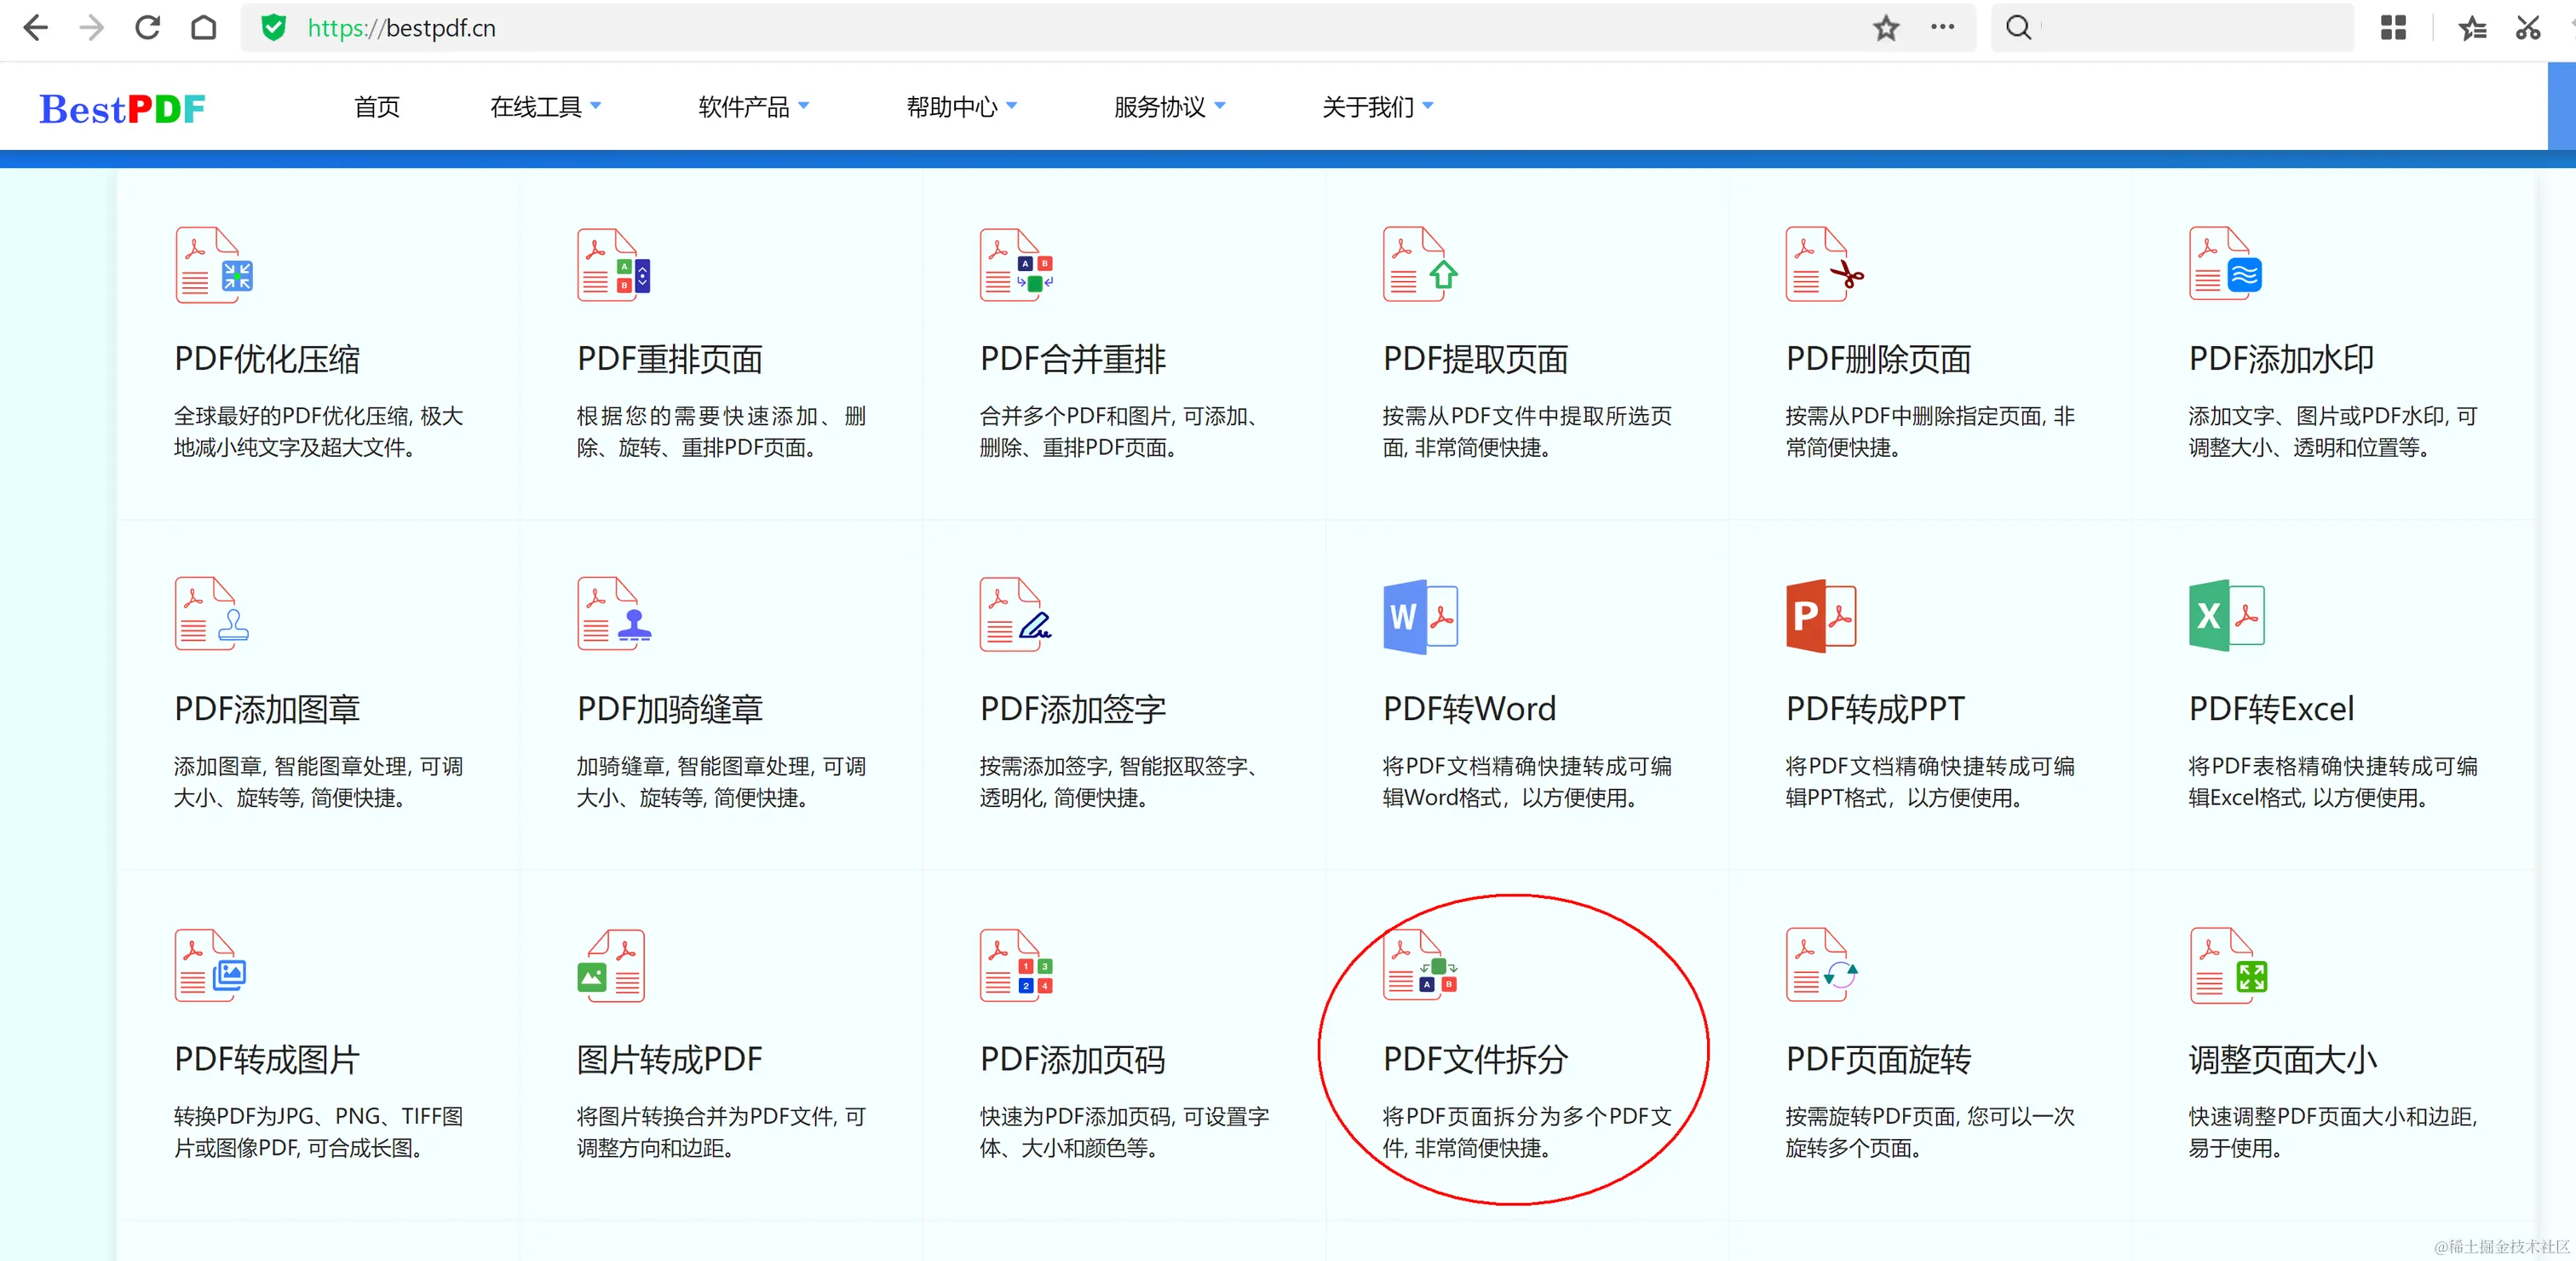Expand the 在线工具 dropdown menu
The height and width of the screenshot is (1261, 2576).
[545, 107]
